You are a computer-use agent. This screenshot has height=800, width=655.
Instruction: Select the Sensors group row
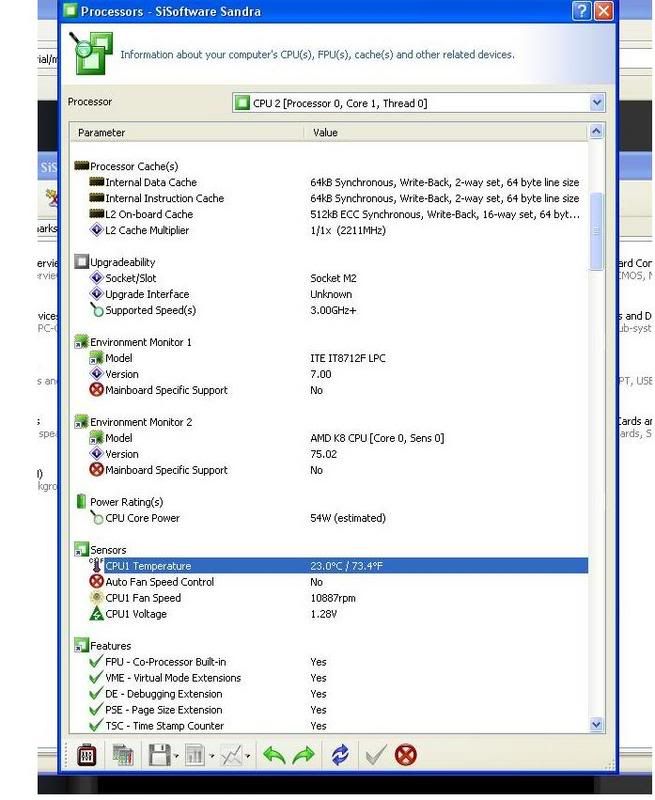[x=330, y=550]
